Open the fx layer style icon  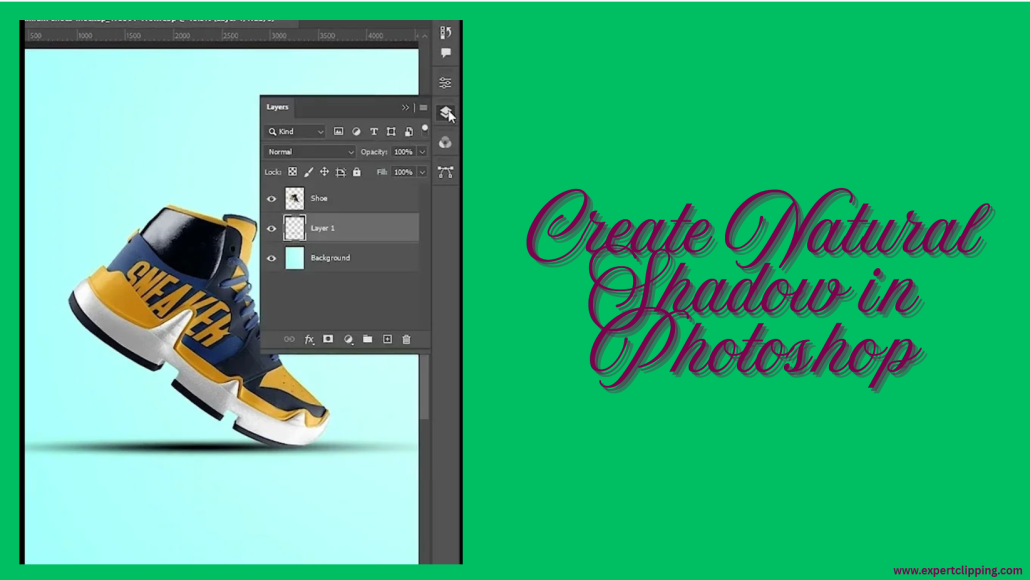point(309,340)
